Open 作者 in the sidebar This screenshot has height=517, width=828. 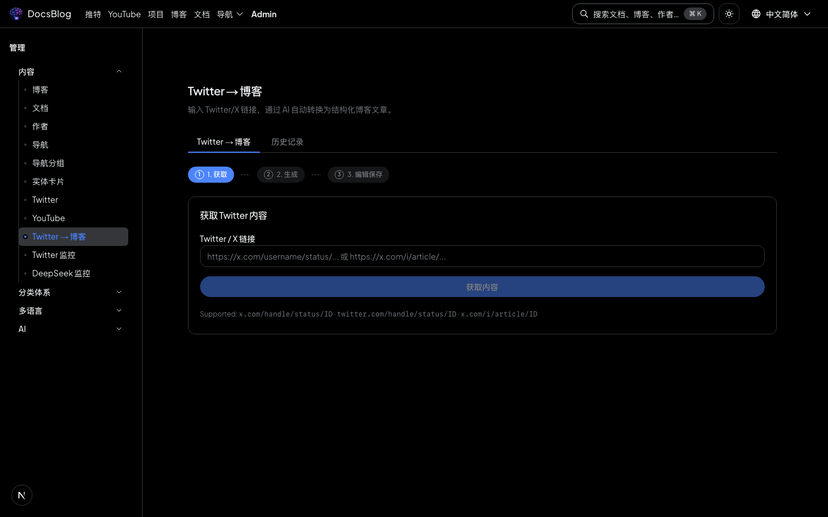[40, 127]
